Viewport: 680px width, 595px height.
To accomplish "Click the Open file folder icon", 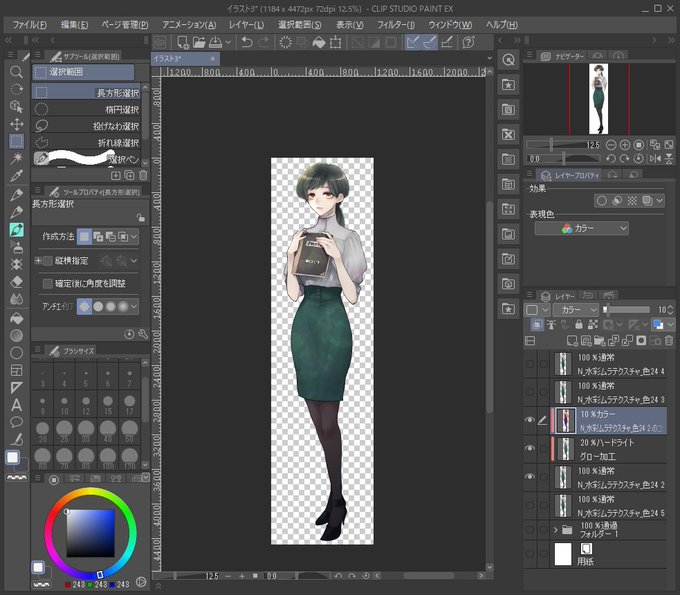I will coord(199,42).
